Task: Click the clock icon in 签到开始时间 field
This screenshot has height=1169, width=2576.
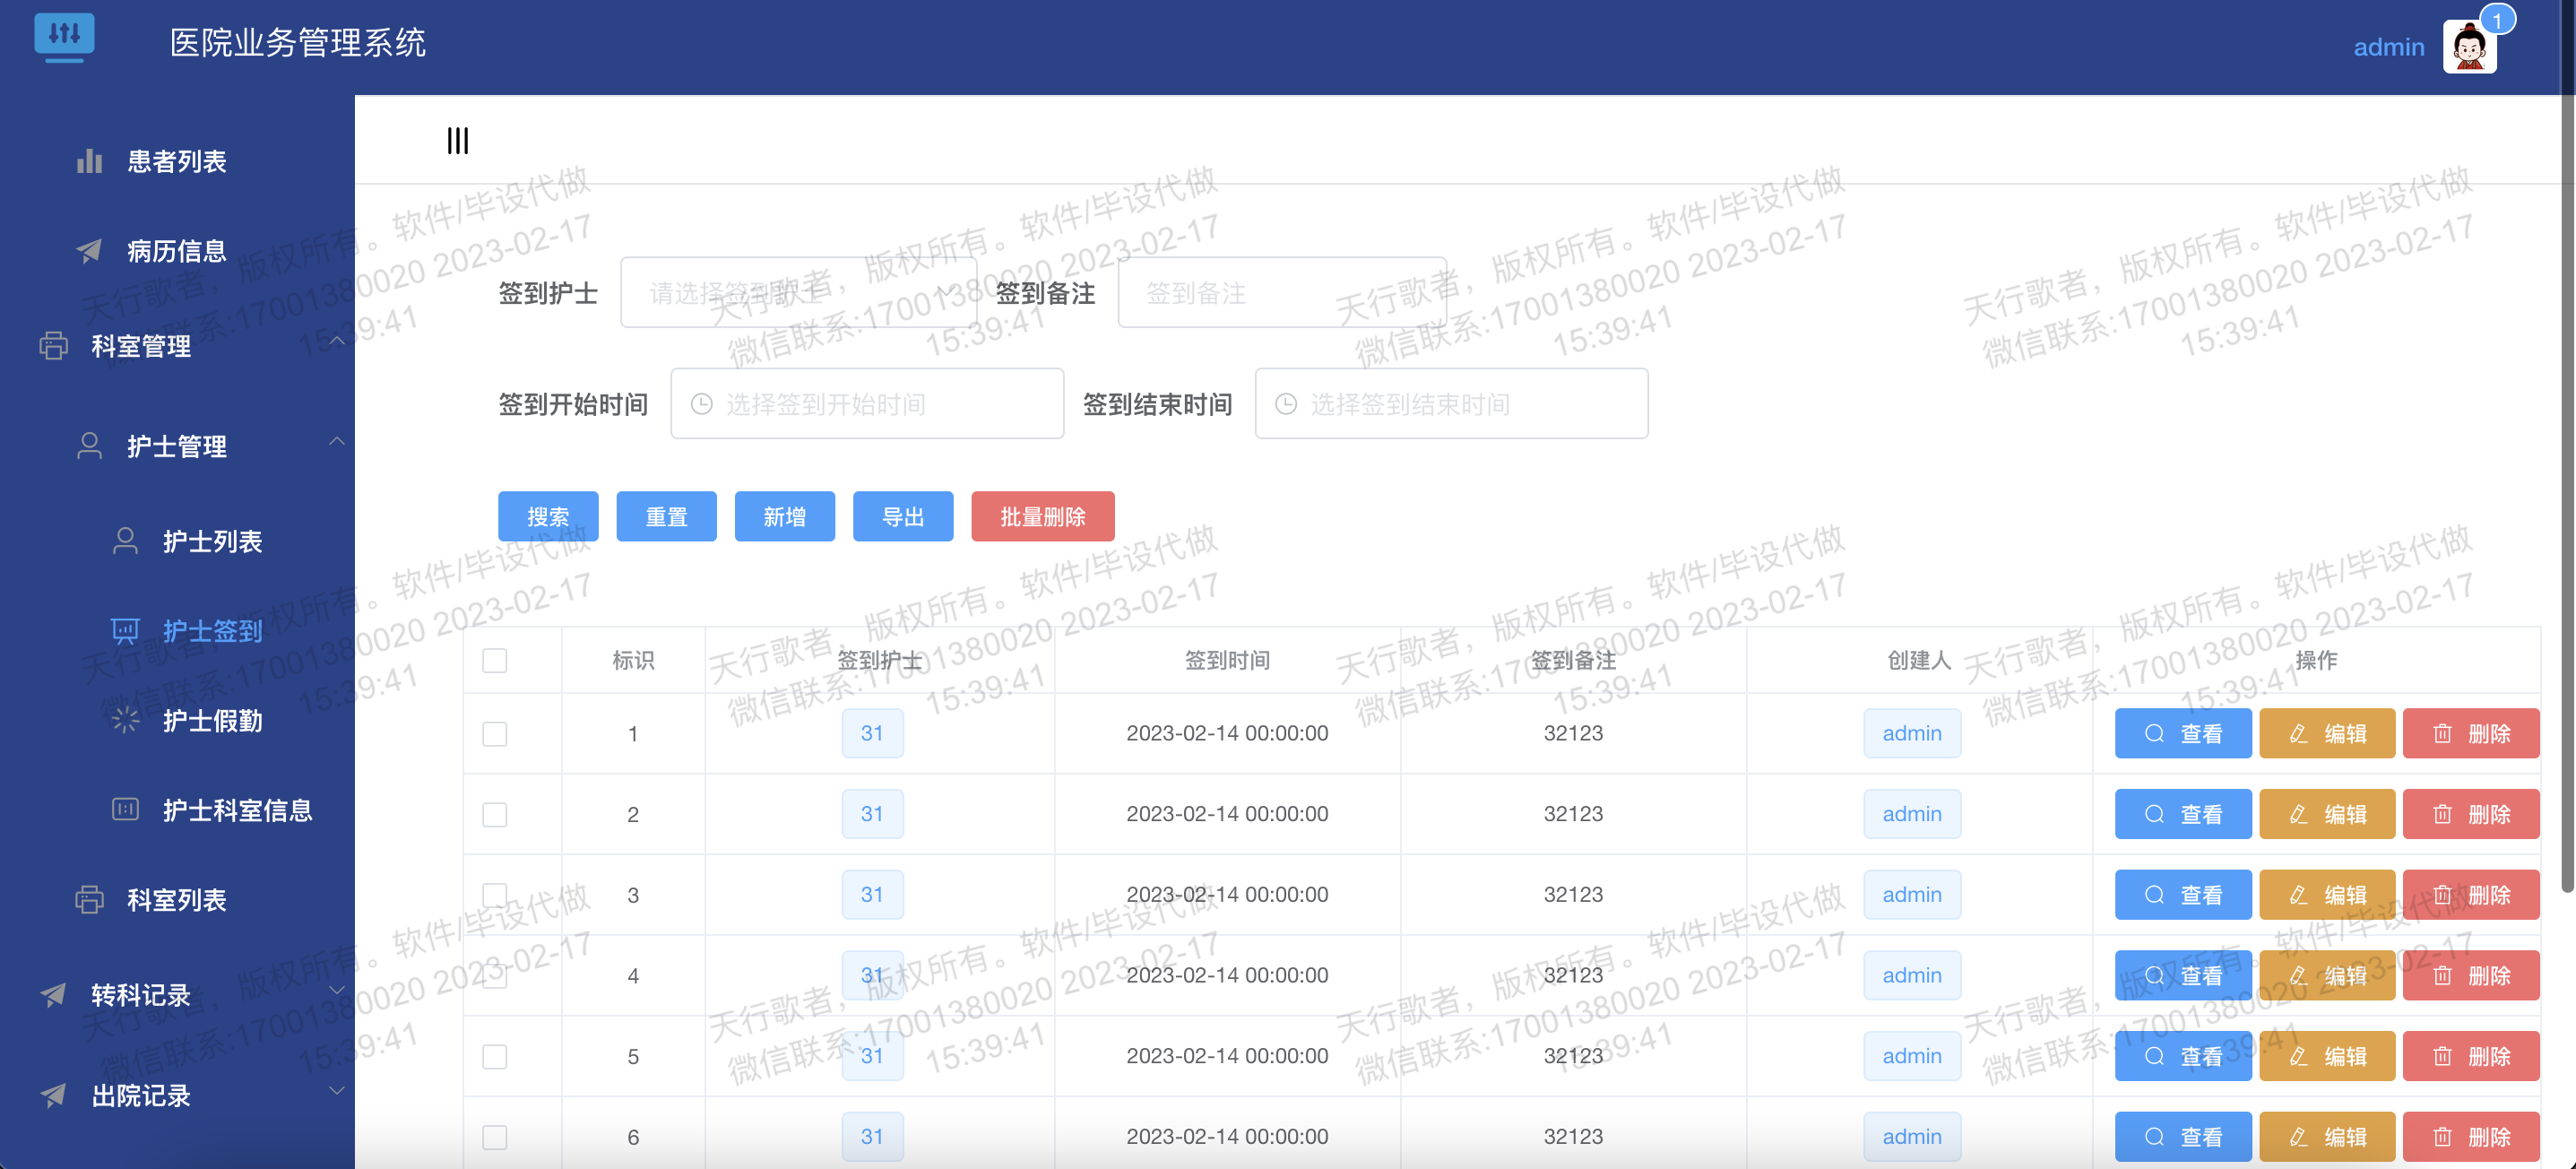Action: [702, 404]
